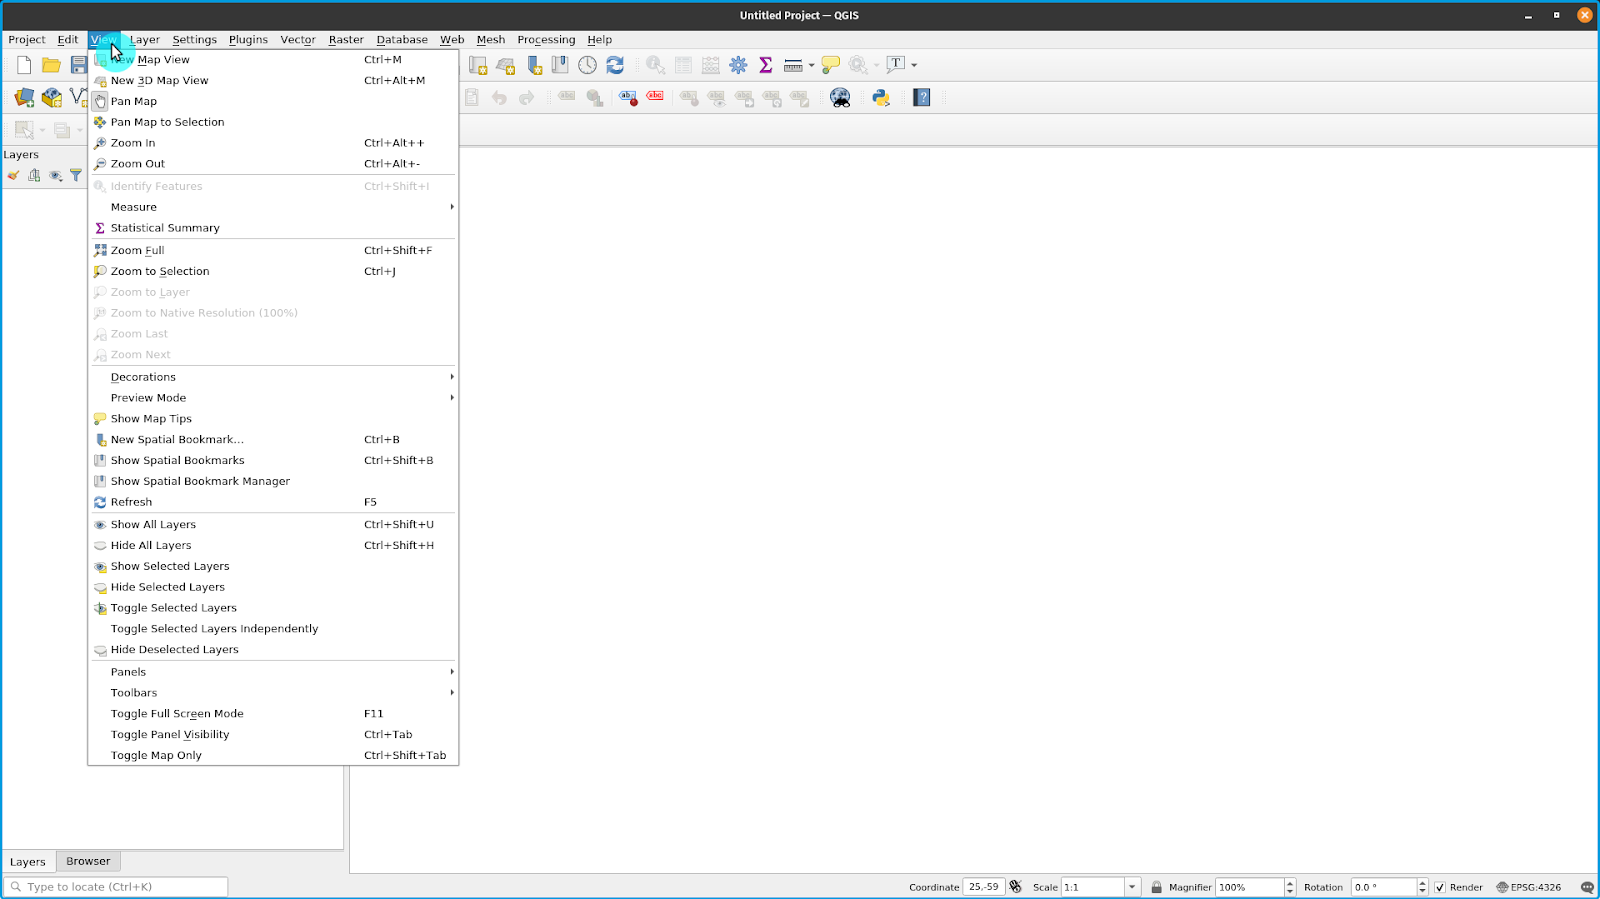Image resolution: width=1600 pixels, height=899 pixels.
Task: Click the Filter Legend funnel icon
Action: (76, 175)
